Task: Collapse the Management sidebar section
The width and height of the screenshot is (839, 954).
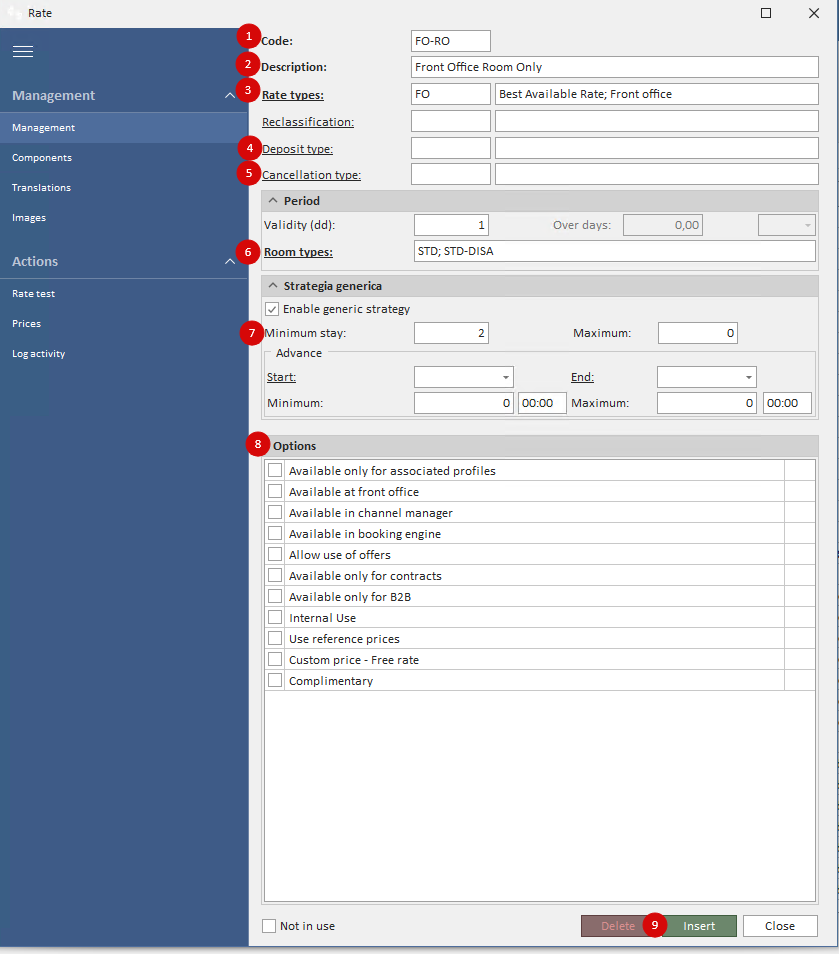Action: click(x=229, y=96)
